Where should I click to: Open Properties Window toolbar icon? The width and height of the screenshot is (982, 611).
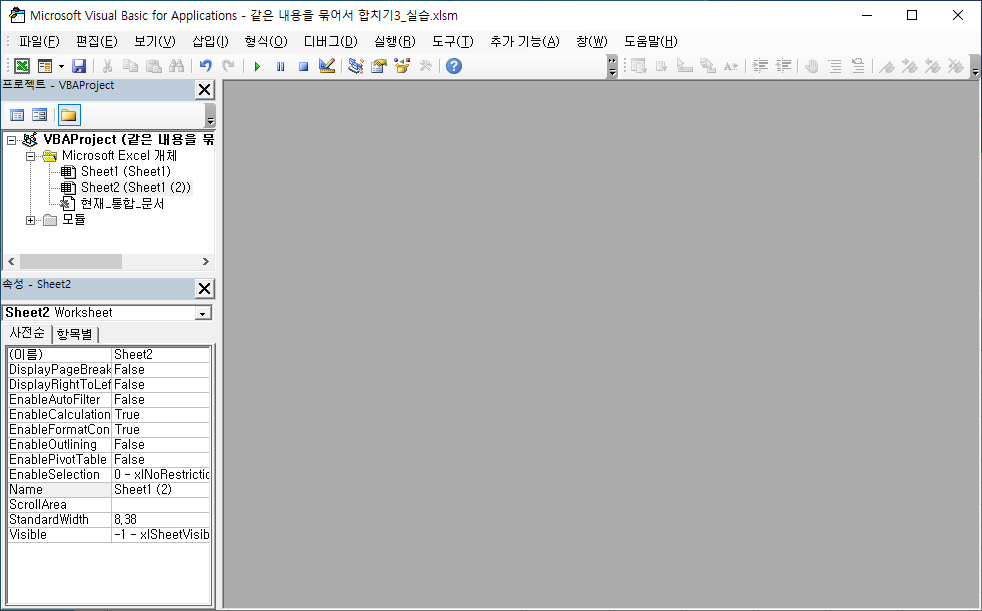pyautogui.click(x=379, y=66)
